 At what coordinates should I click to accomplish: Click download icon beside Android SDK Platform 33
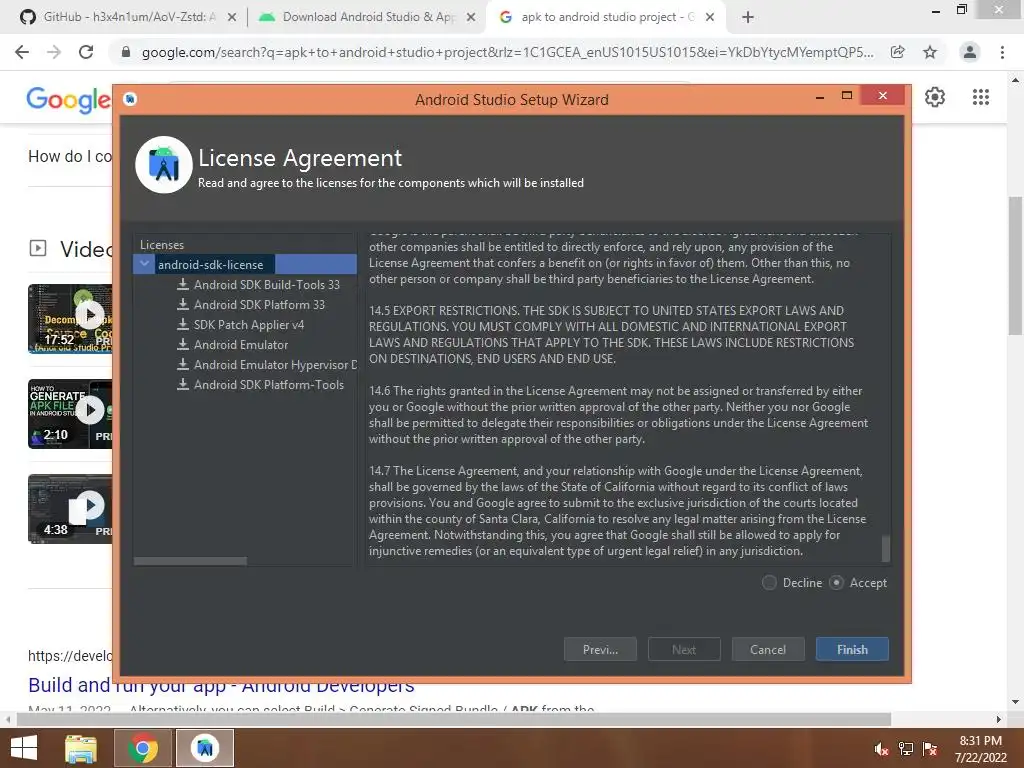click(183, 304)
